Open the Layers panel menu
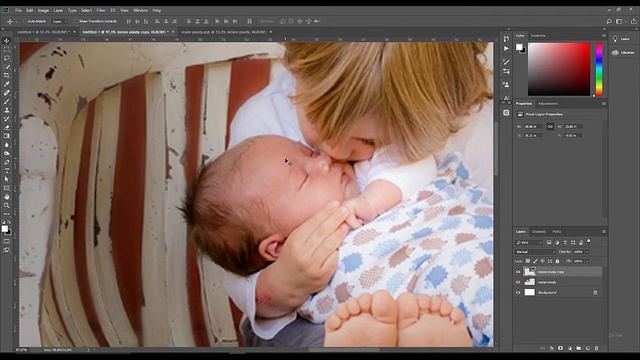The width and height of the screenshot is (640, 360). tap(604, 231)
